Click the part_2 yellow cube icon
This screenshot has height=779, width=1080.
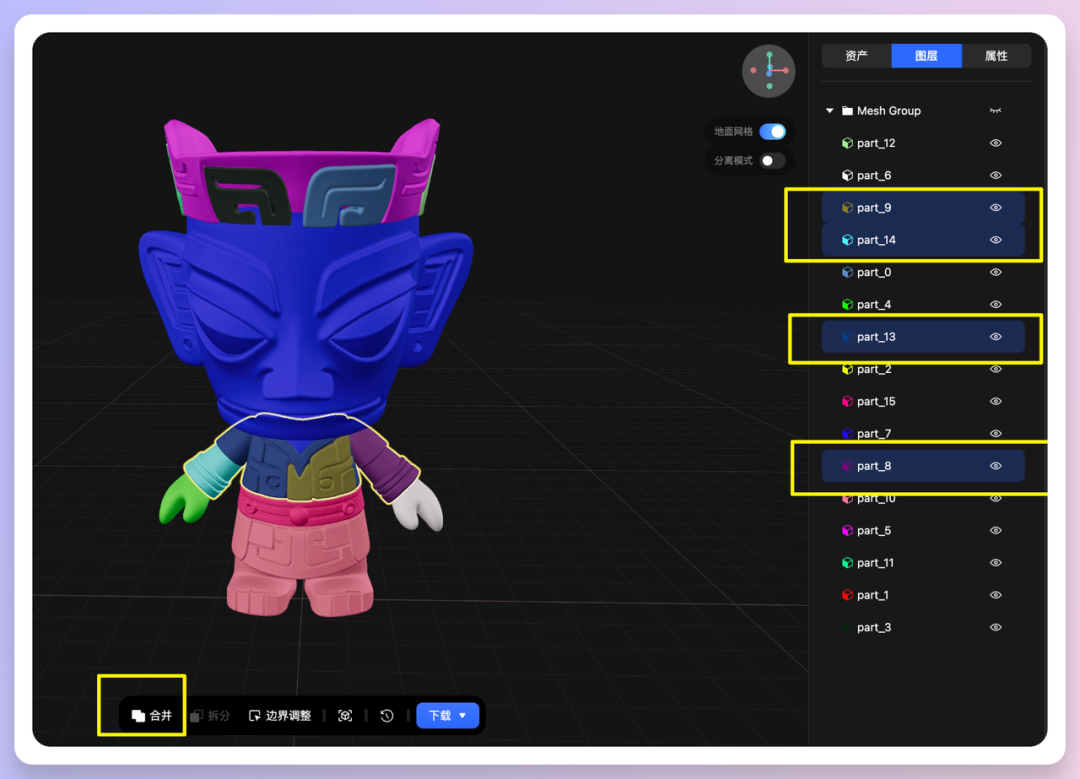[x=846, y=369]
